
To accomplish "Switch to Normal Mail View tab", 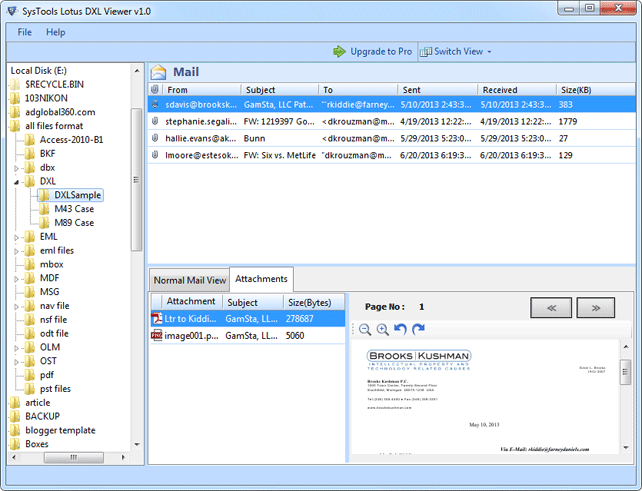I will click(x=190, y=280).
